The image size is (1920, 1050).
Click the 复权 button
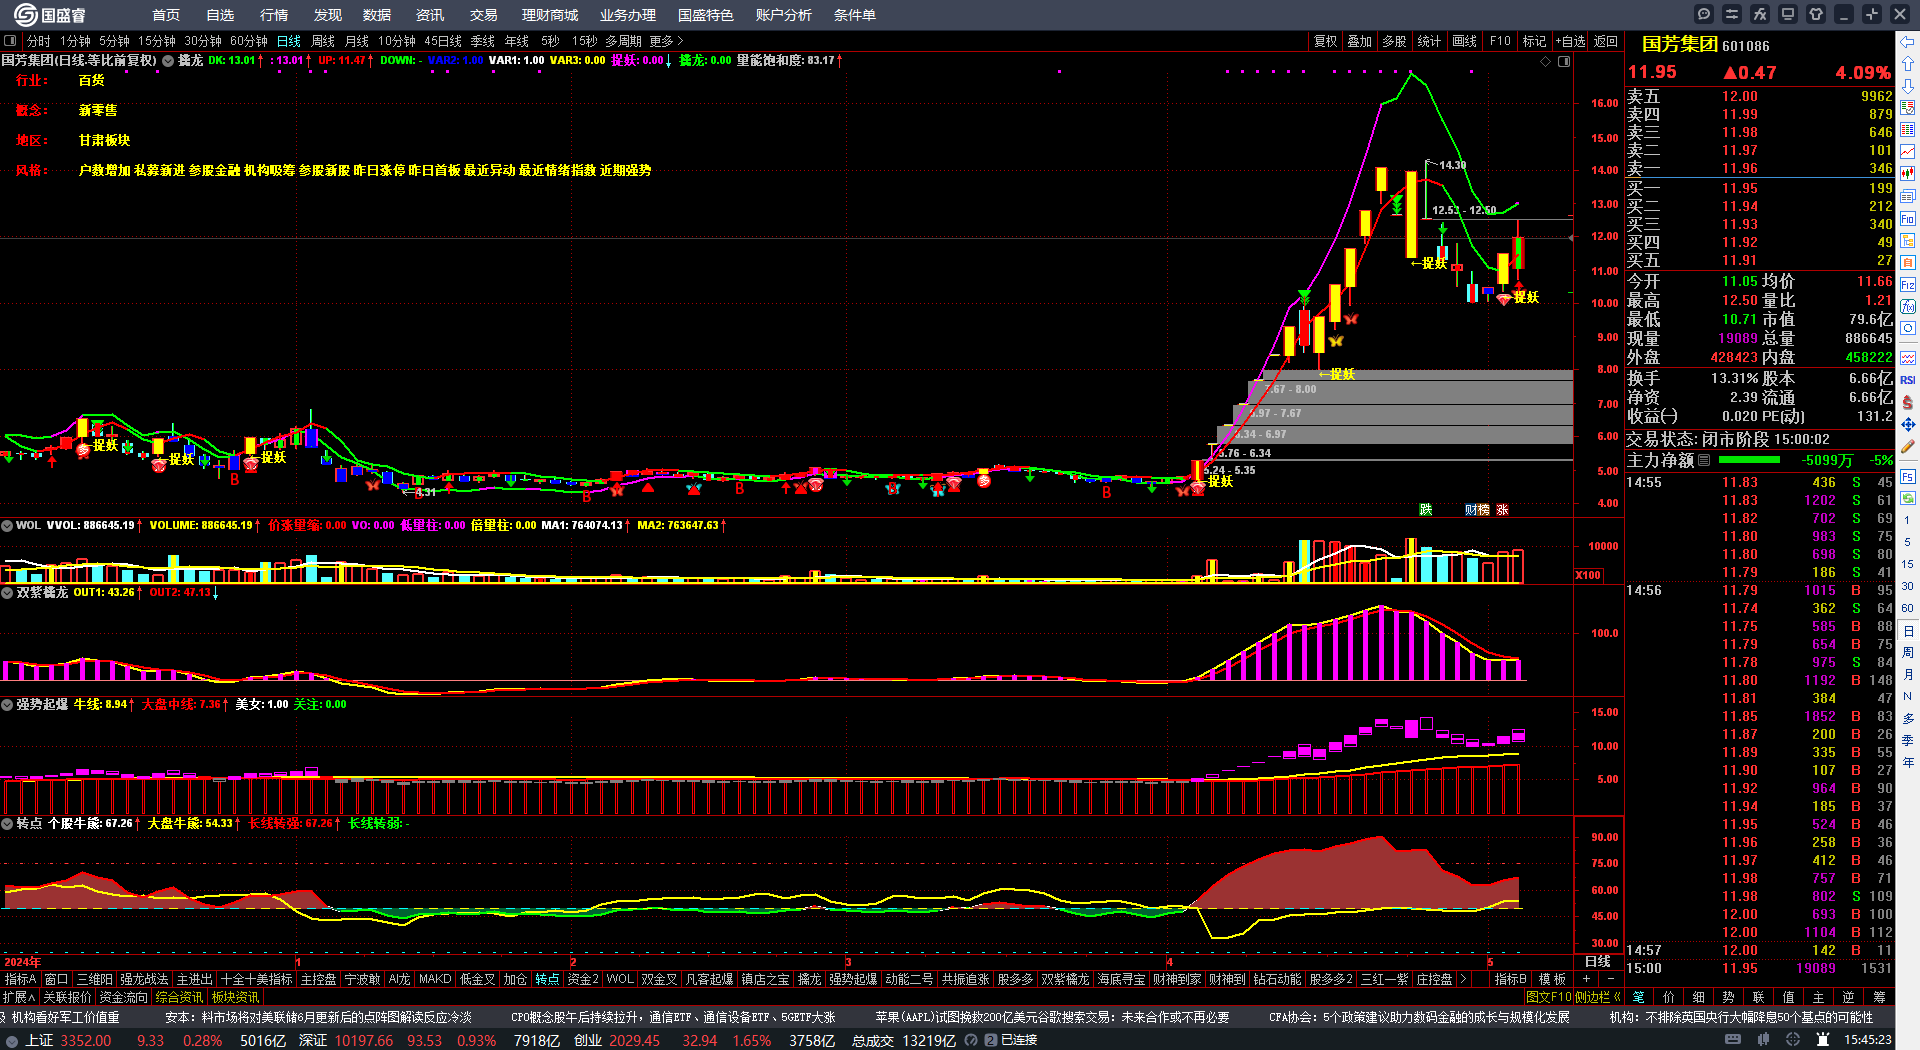click(x=1326, y=41)
